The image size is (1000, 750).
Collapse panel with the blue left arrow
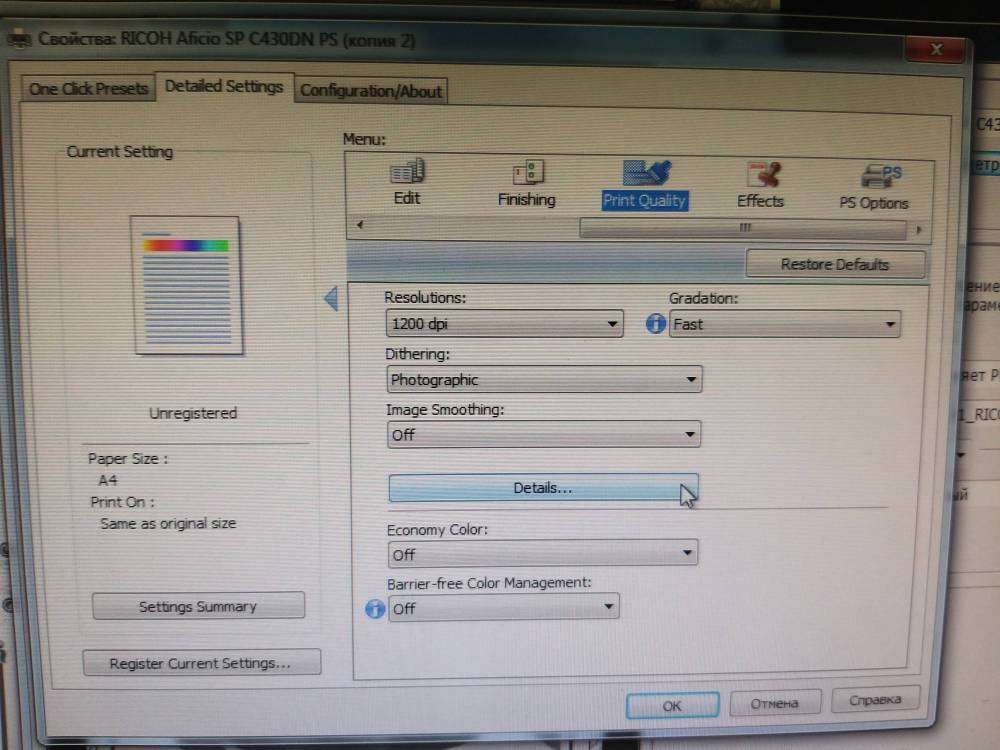coord(331,298)
